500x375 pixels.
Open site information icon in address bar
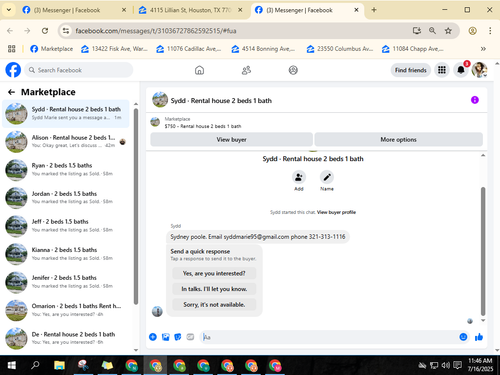(x=66, y=31)
